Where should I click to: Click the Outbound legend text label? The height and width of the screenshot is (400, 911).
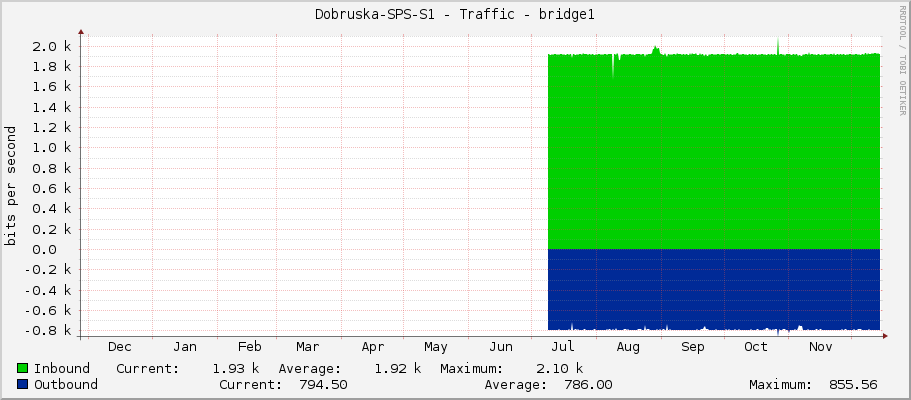click(x=66, y=385)
